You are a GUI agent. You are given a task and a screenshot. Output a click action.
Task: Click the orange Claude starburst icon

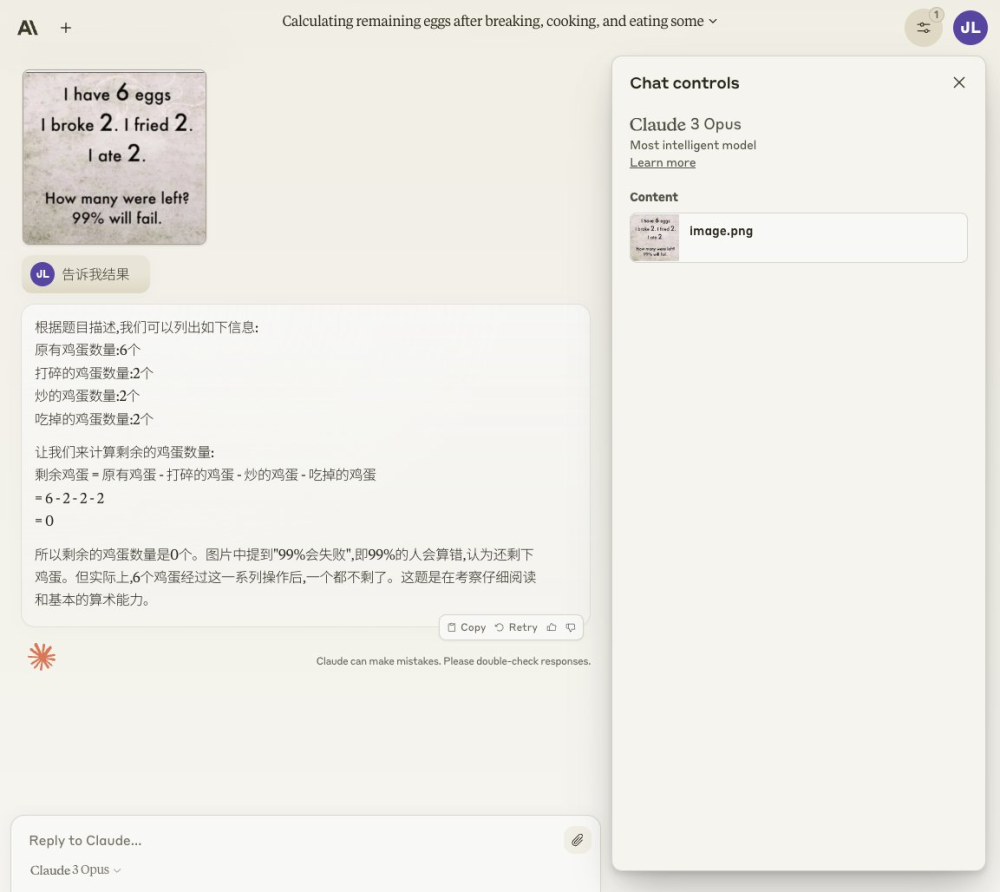(42, 657)
